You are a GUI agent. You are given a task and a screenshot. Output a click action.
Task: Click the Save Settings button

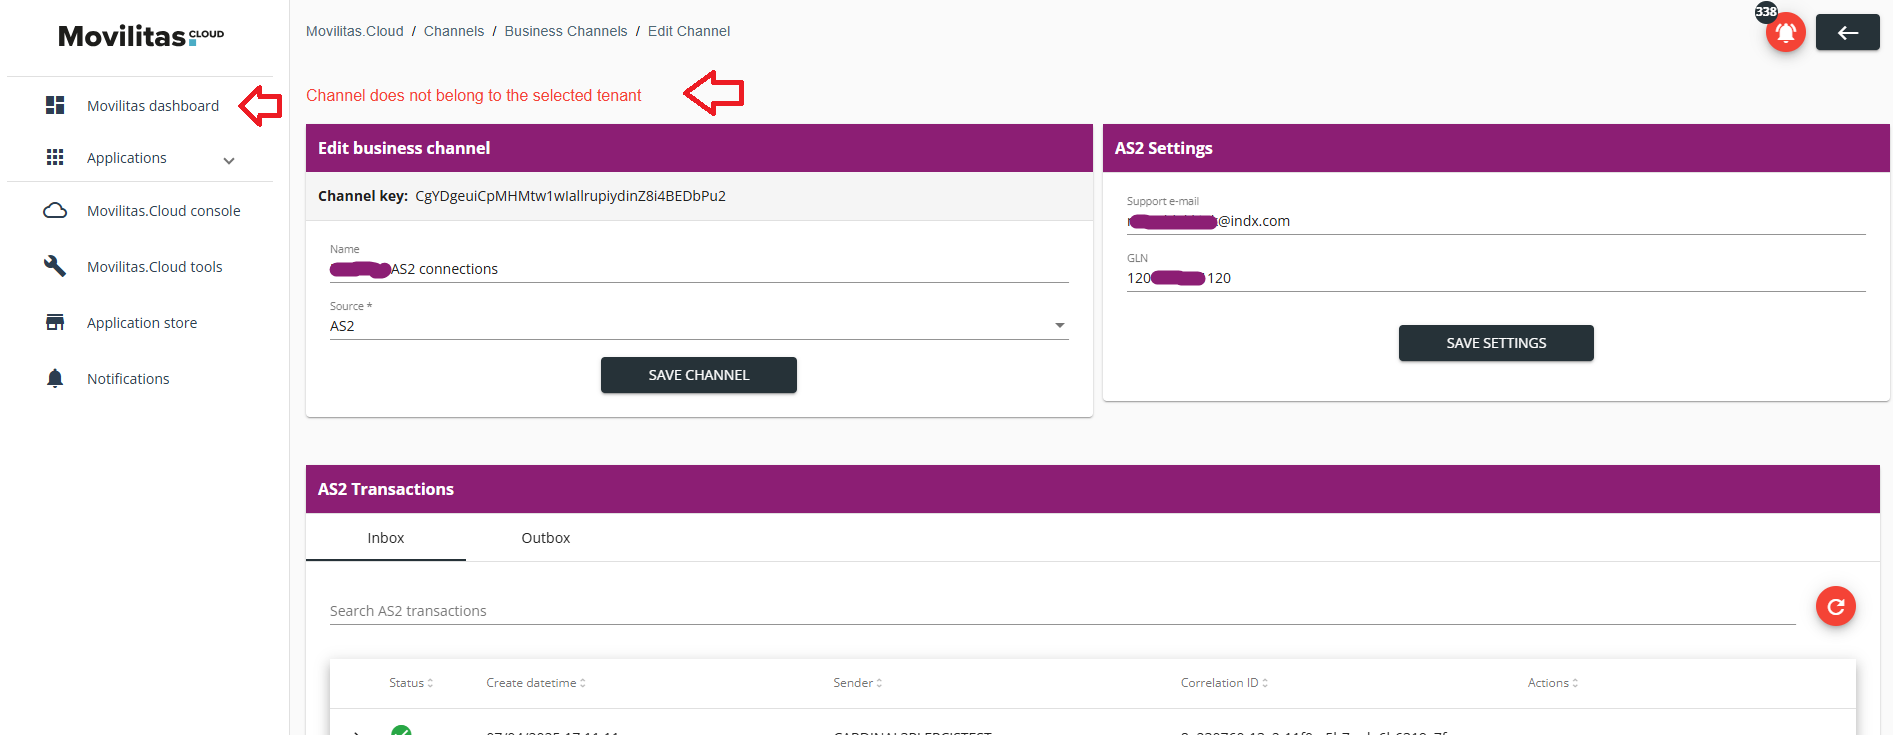pyautogui.click(x=1496, y=343)
